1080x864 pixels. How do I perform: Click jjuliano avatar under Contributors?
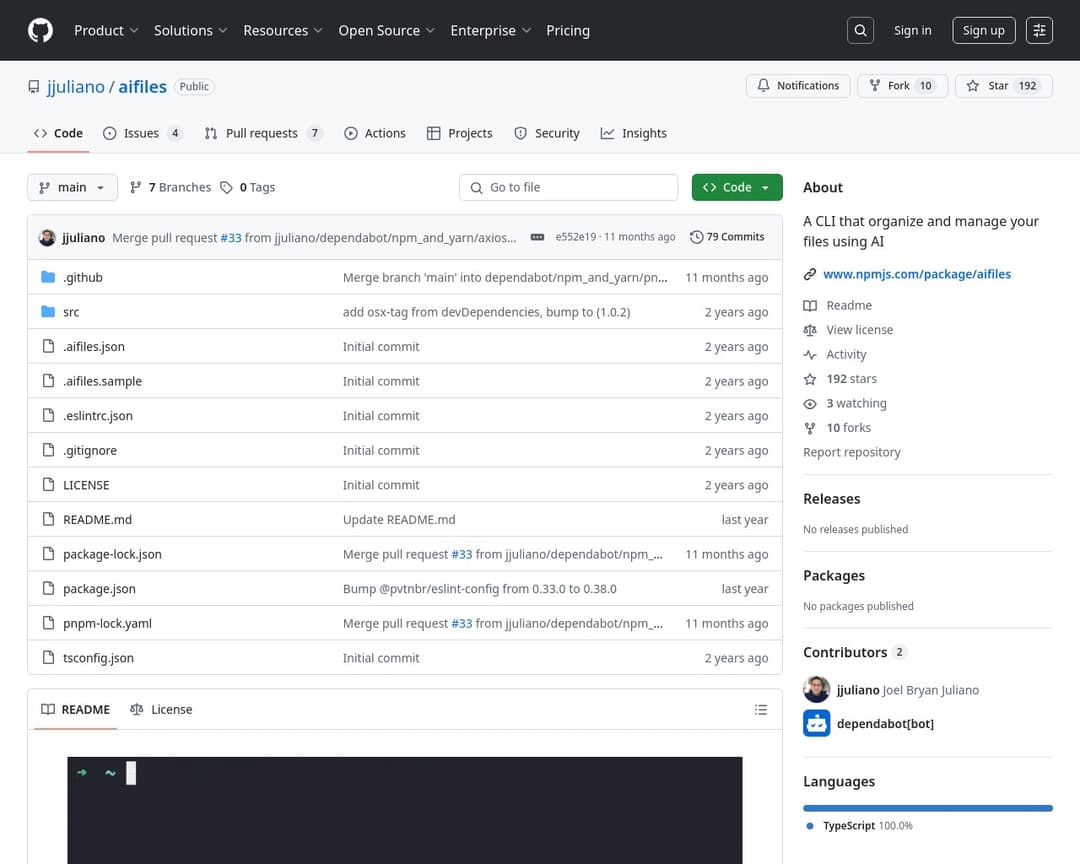(816, 690)
